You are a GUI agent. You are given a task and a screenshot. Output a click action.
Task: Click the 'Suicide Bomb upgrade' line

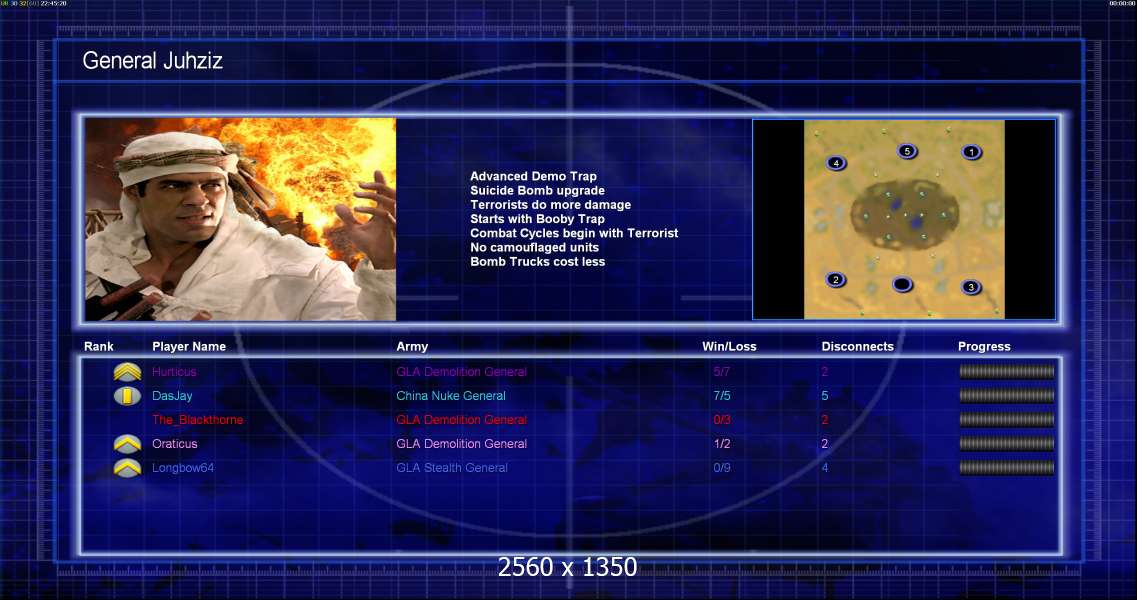coord(537,191)
